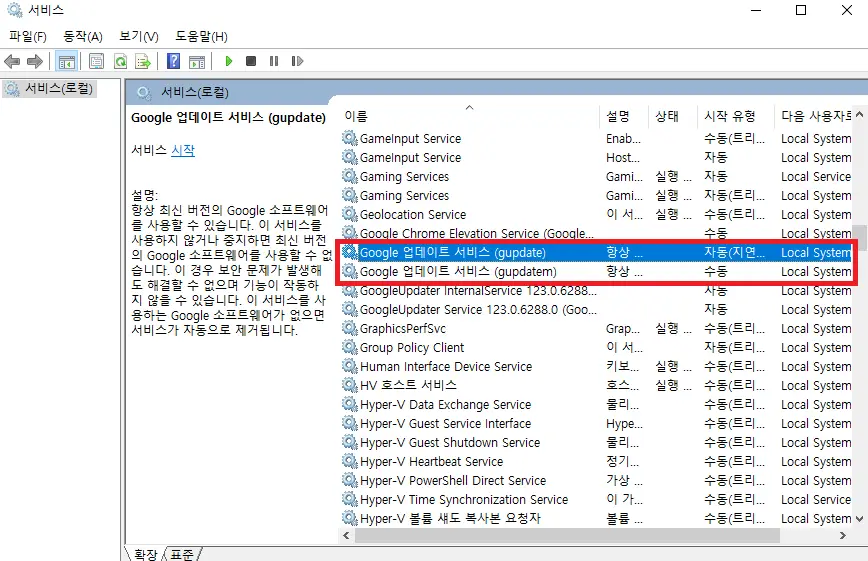Go back with the toolbar back arrow
Viewport: 868px width, 561px height.
coord(12,61)
